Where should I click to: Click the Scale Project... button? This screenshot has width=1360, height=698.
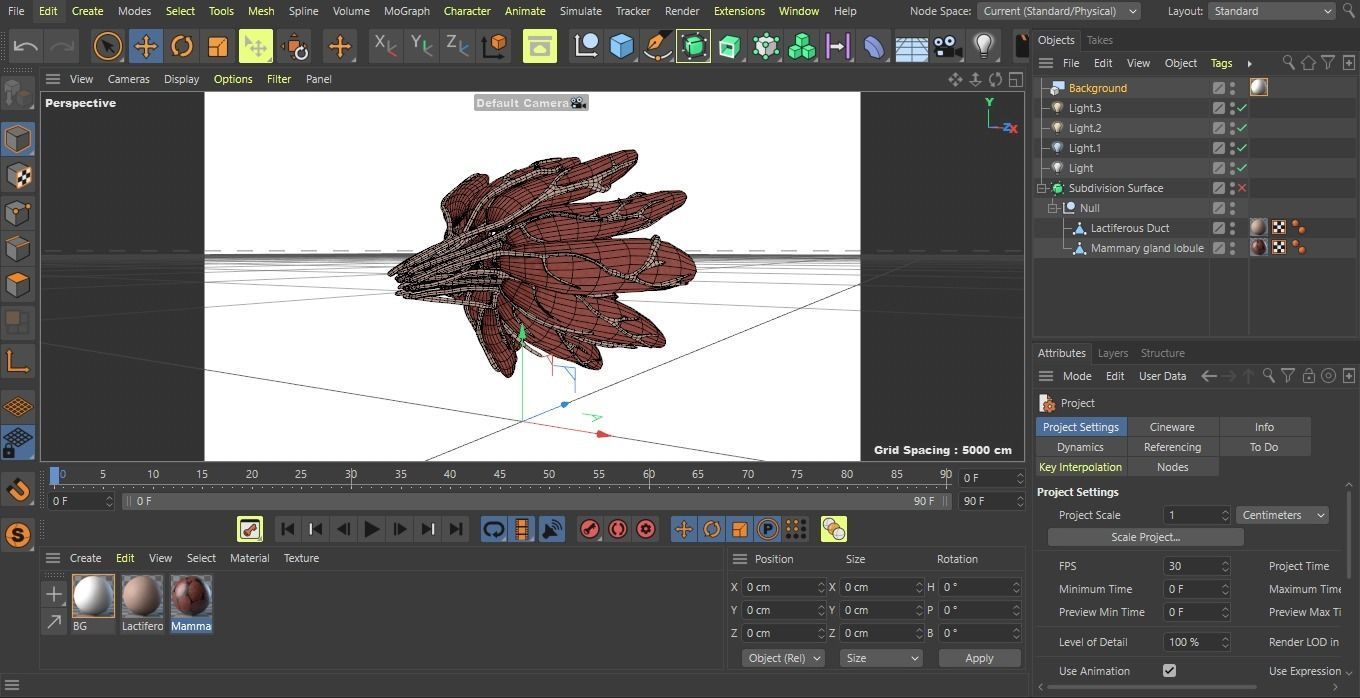1146,537
